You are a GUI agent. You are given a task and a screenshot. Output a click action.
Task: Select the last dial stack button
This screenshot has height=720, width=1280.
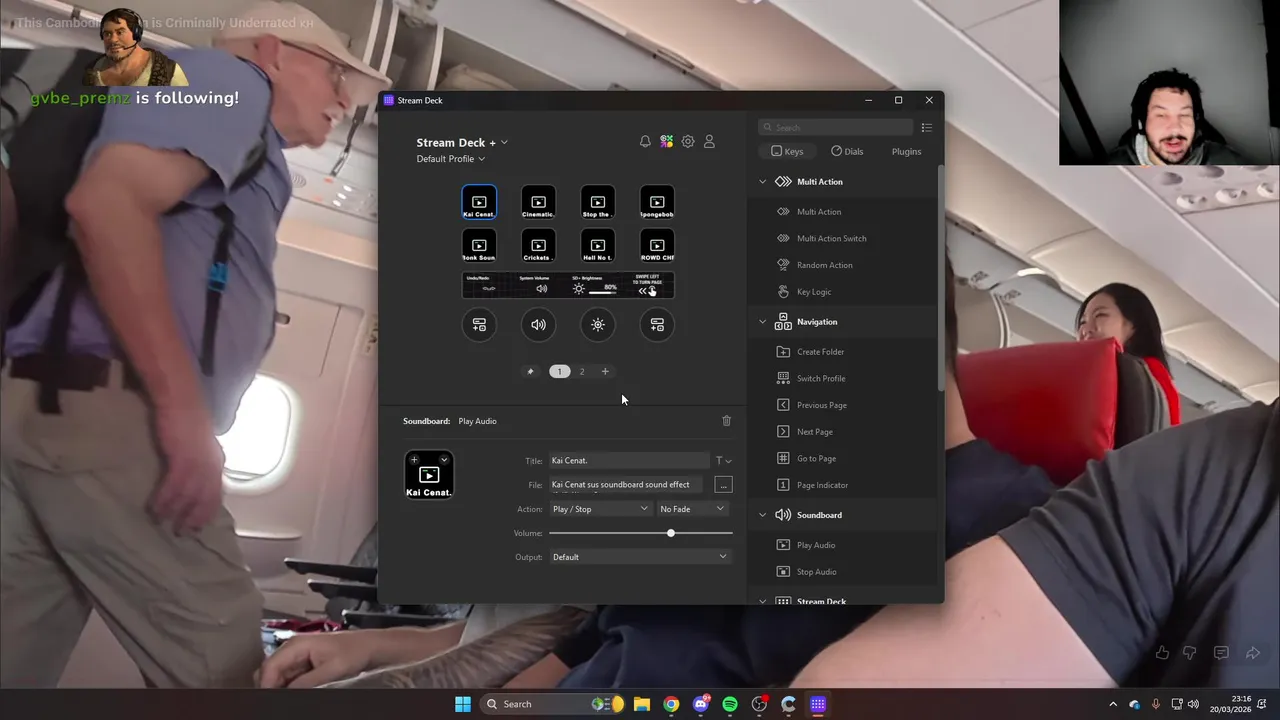tap(657, 324)
